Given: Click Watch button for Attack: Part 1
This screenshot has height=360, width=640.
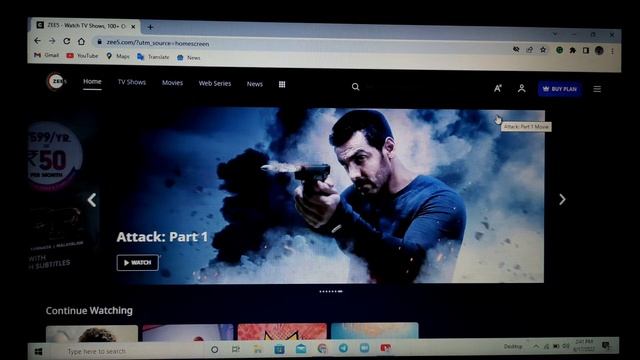Looking at the screenshot, I should click(138, 262).
